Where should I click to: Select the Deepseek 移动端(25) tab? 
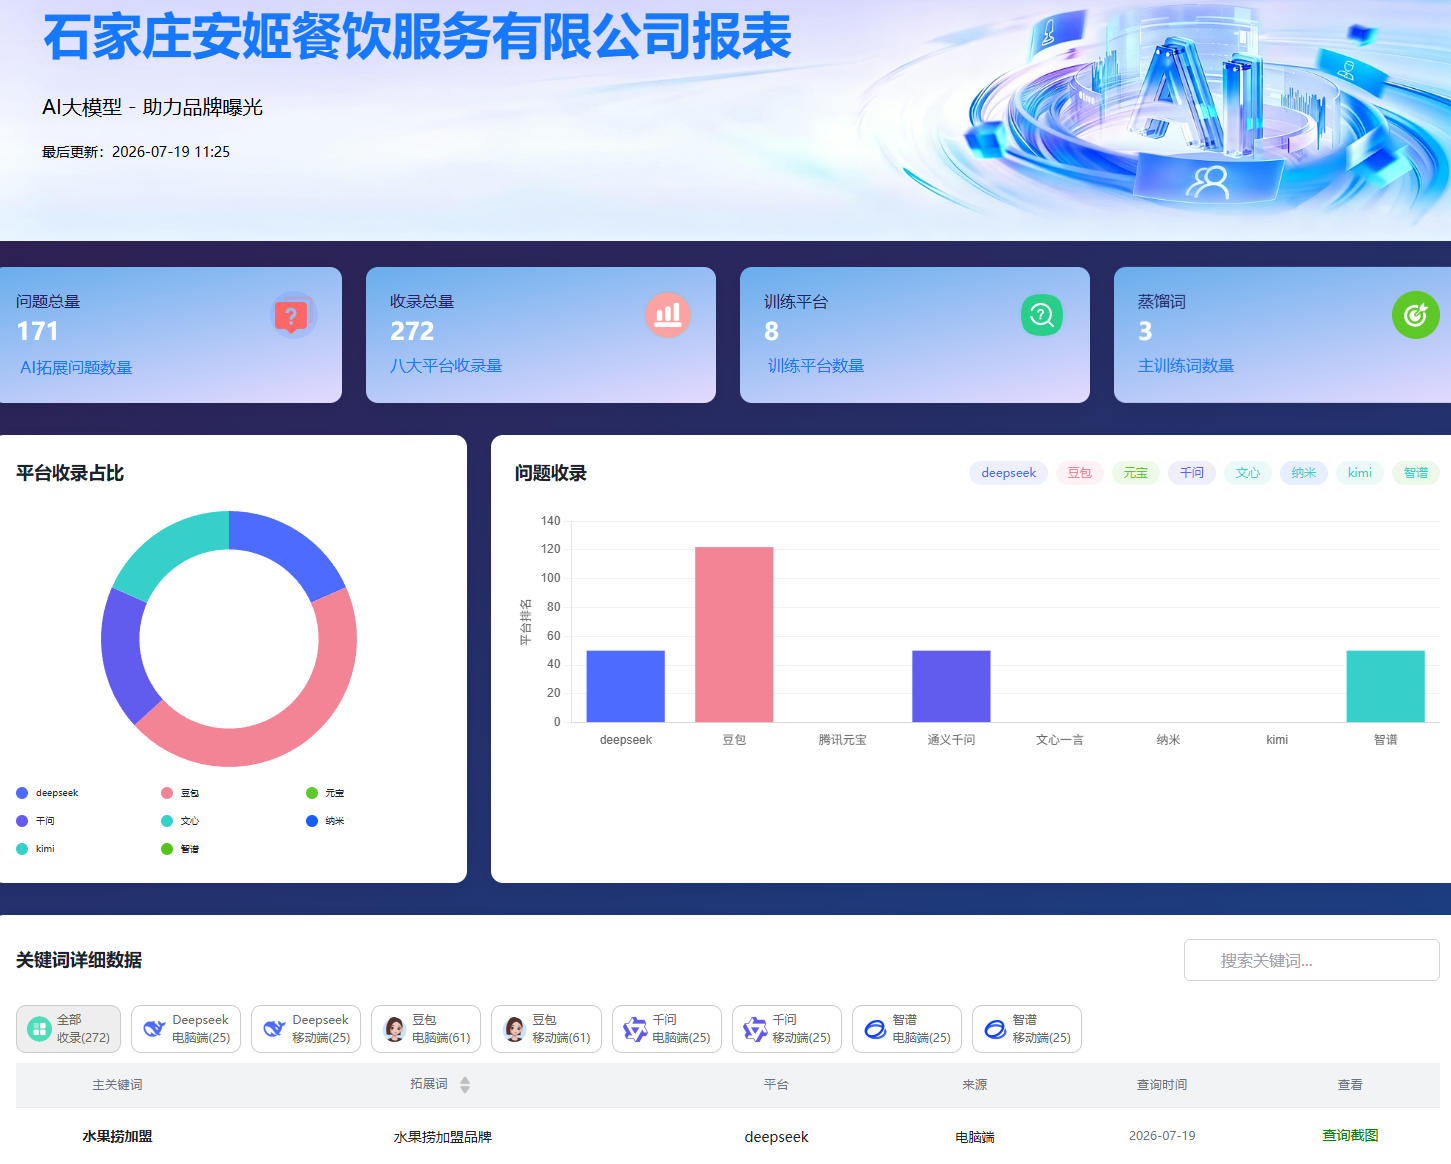tap(306, 1029)
